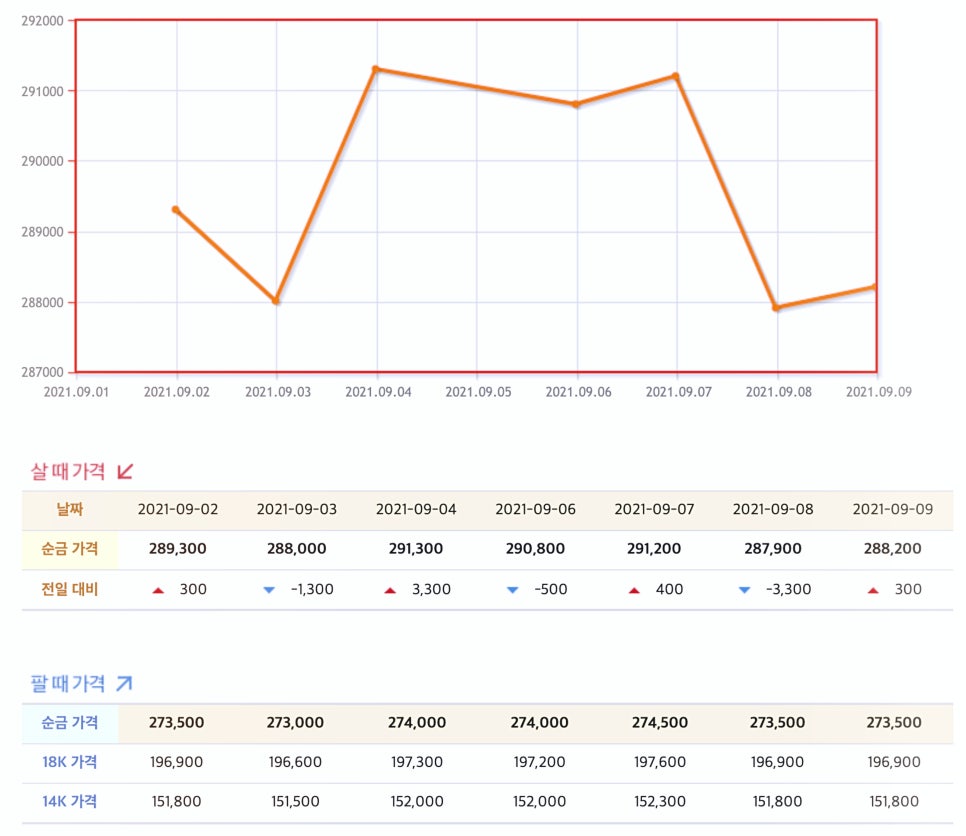
Task: Select the 2021-09-06 date column header
Action: click(x=535, y=510)
